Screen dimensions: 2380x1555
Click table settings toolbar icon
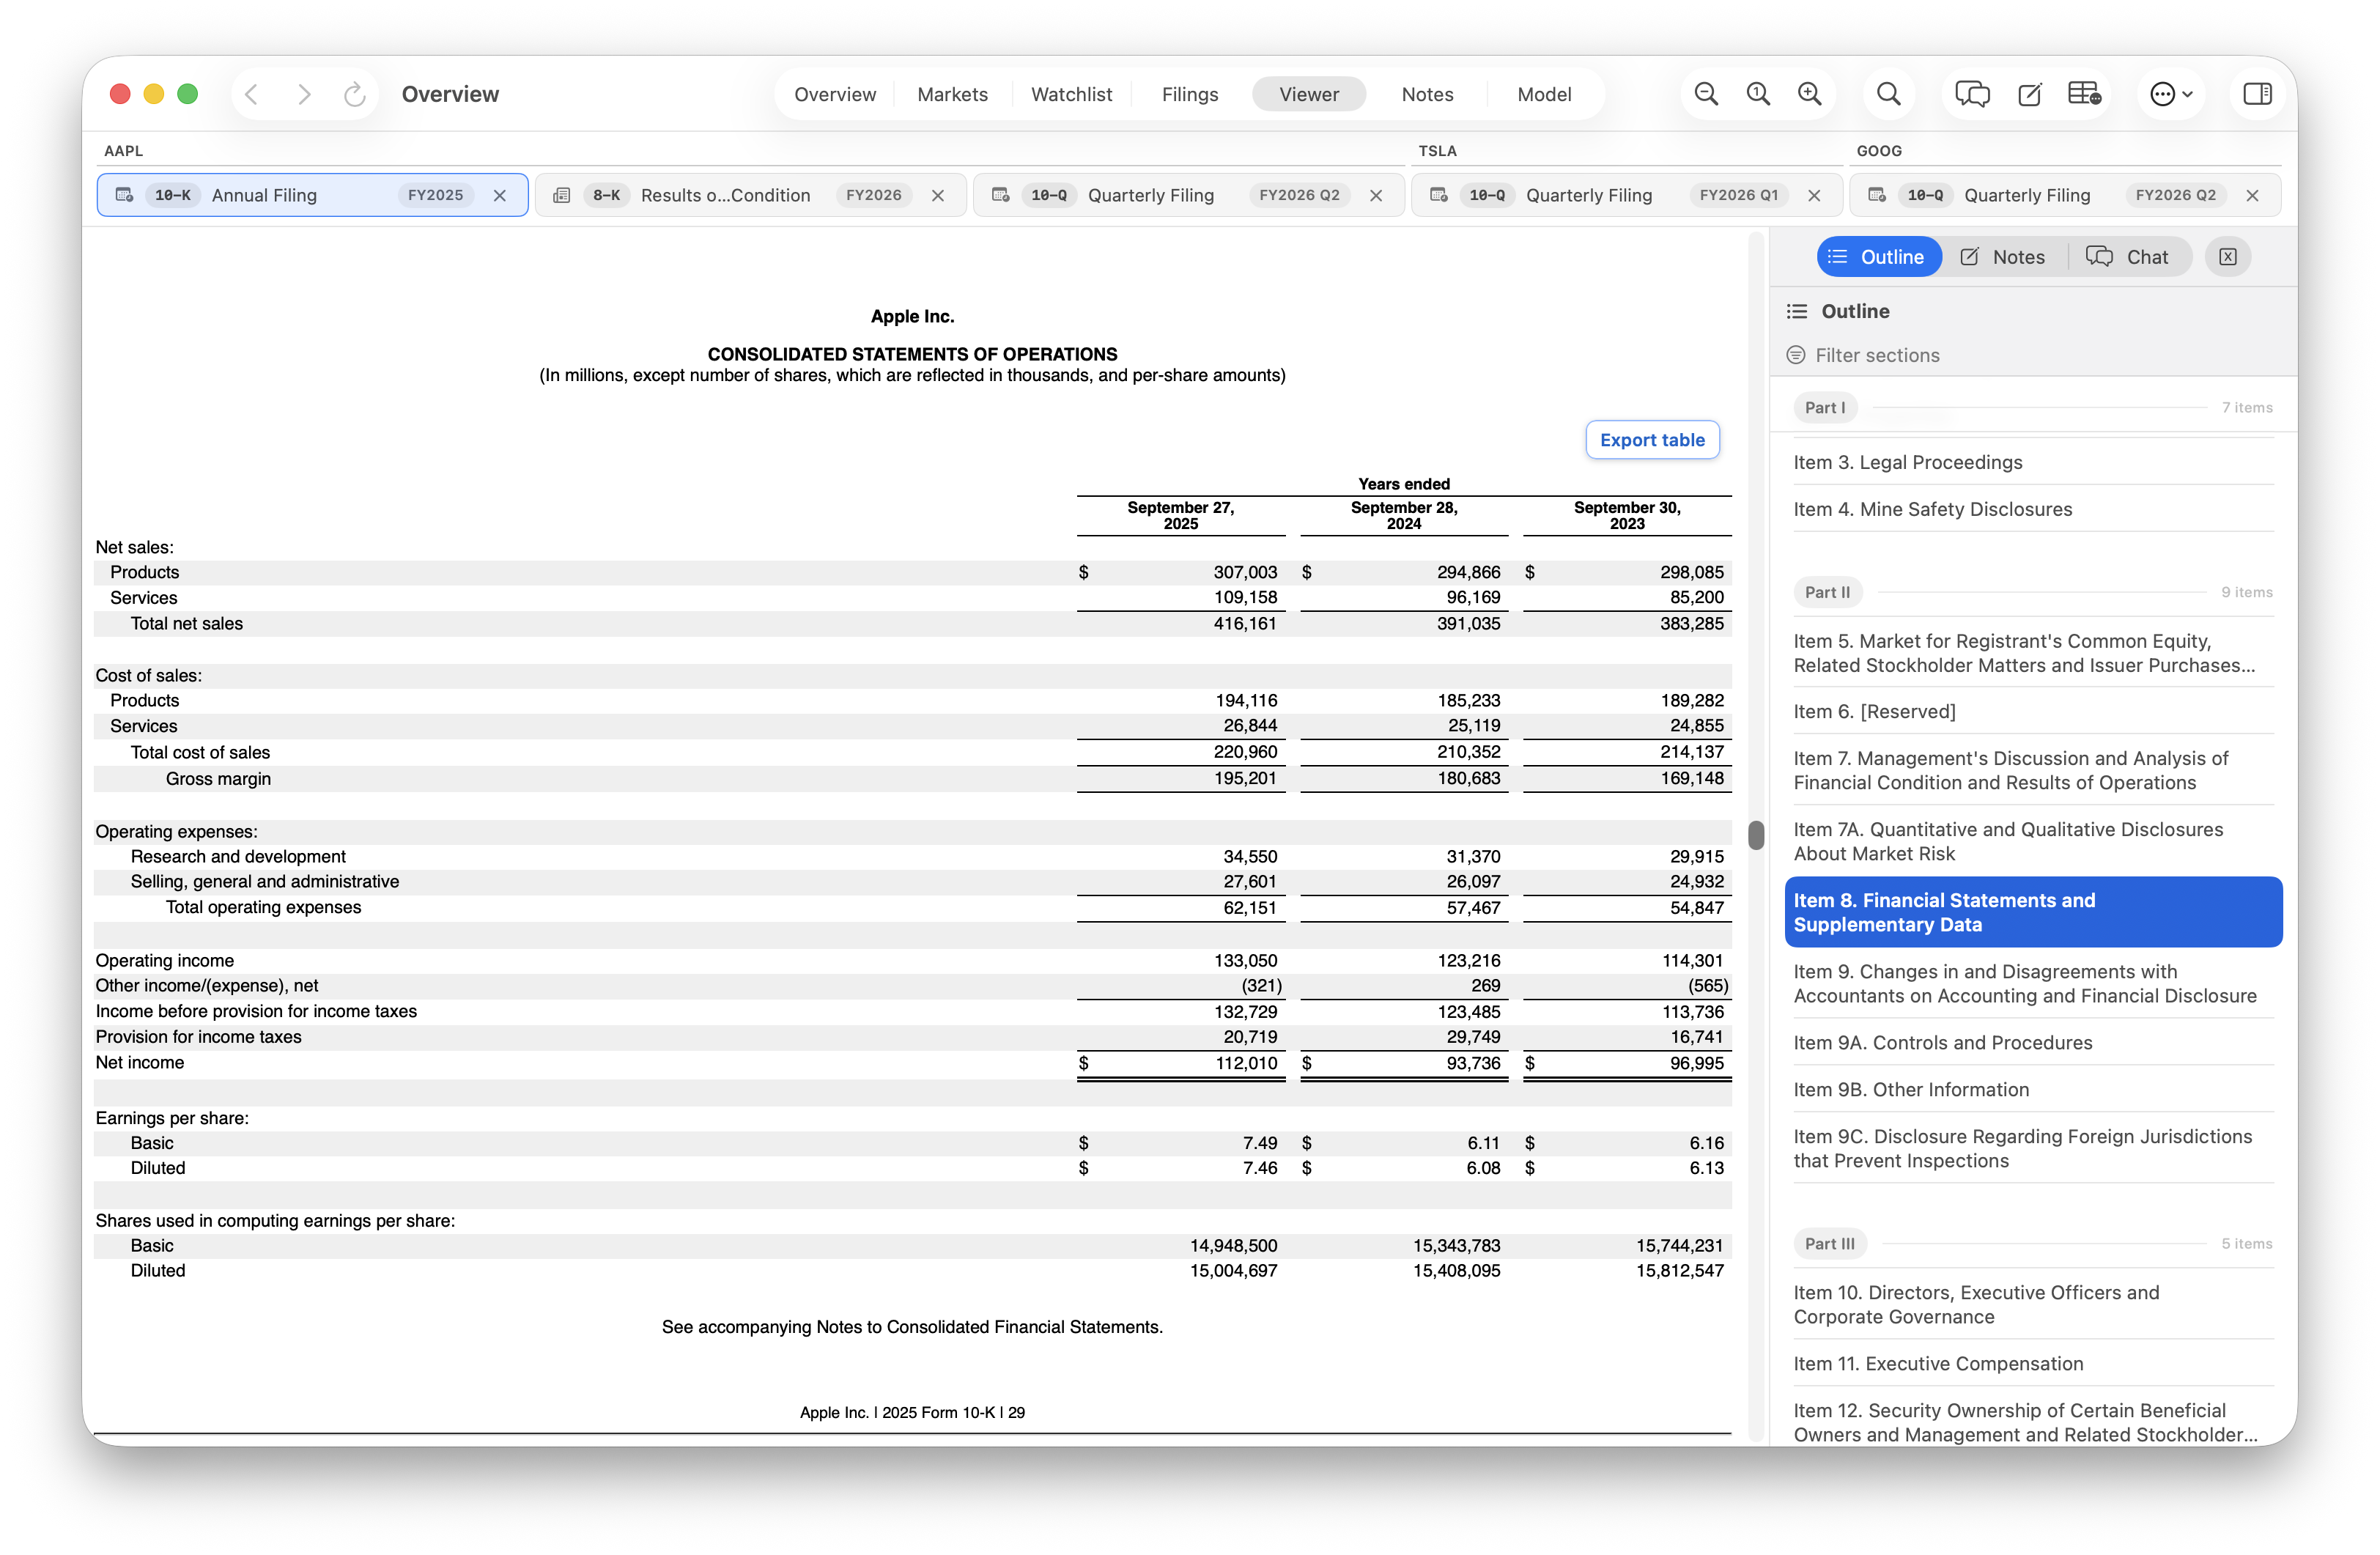(x=2084, y=94)
